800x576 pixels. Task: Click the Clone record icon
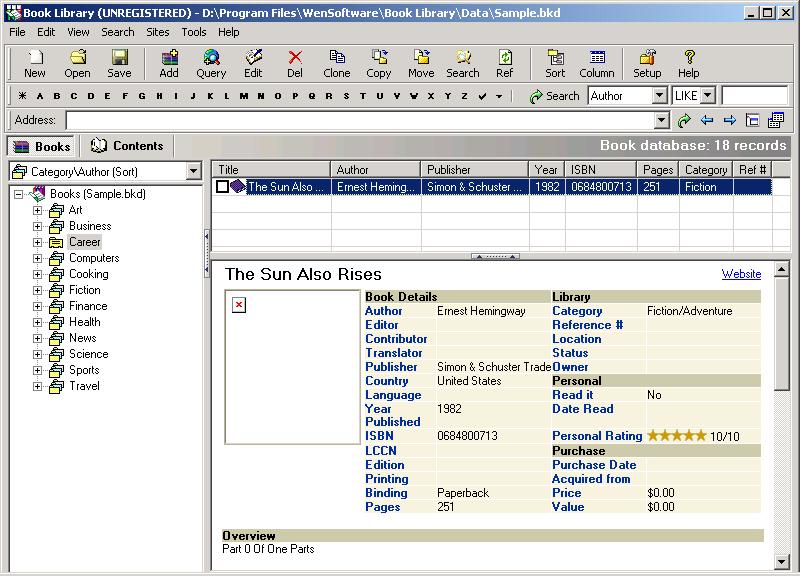pos(337,64)
